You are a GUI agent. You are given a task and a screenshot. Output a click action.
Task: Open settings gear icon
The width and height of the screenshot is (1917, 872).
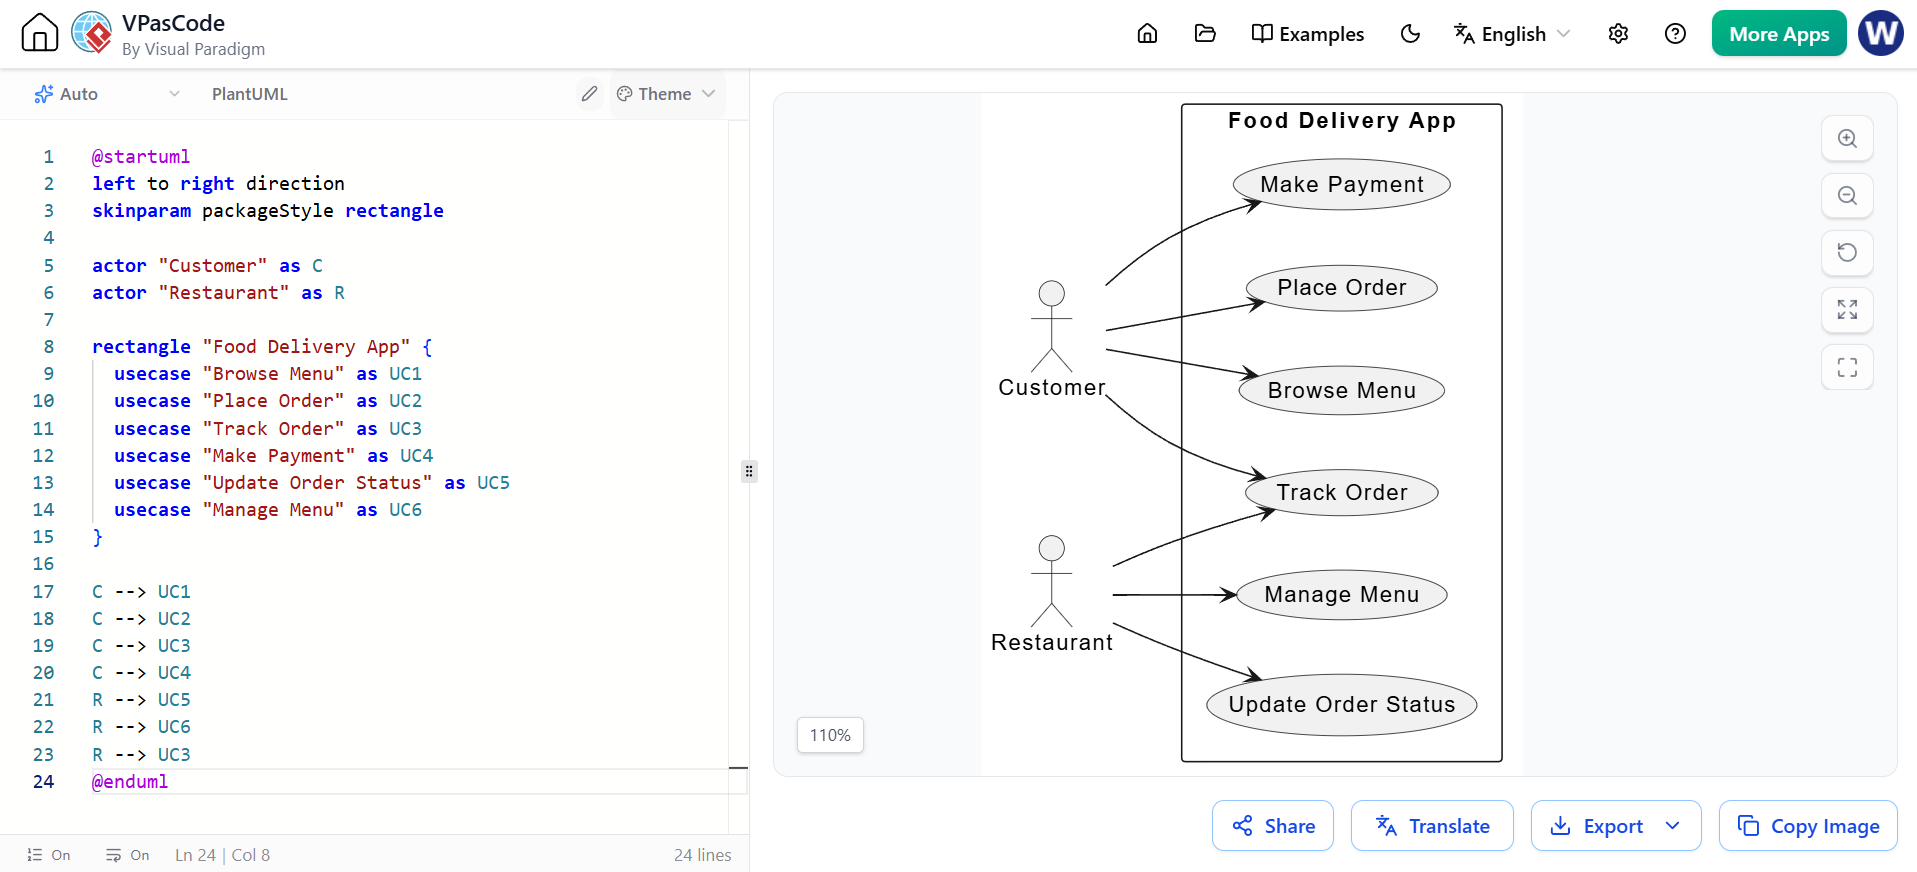click(x=1618, y=34)
